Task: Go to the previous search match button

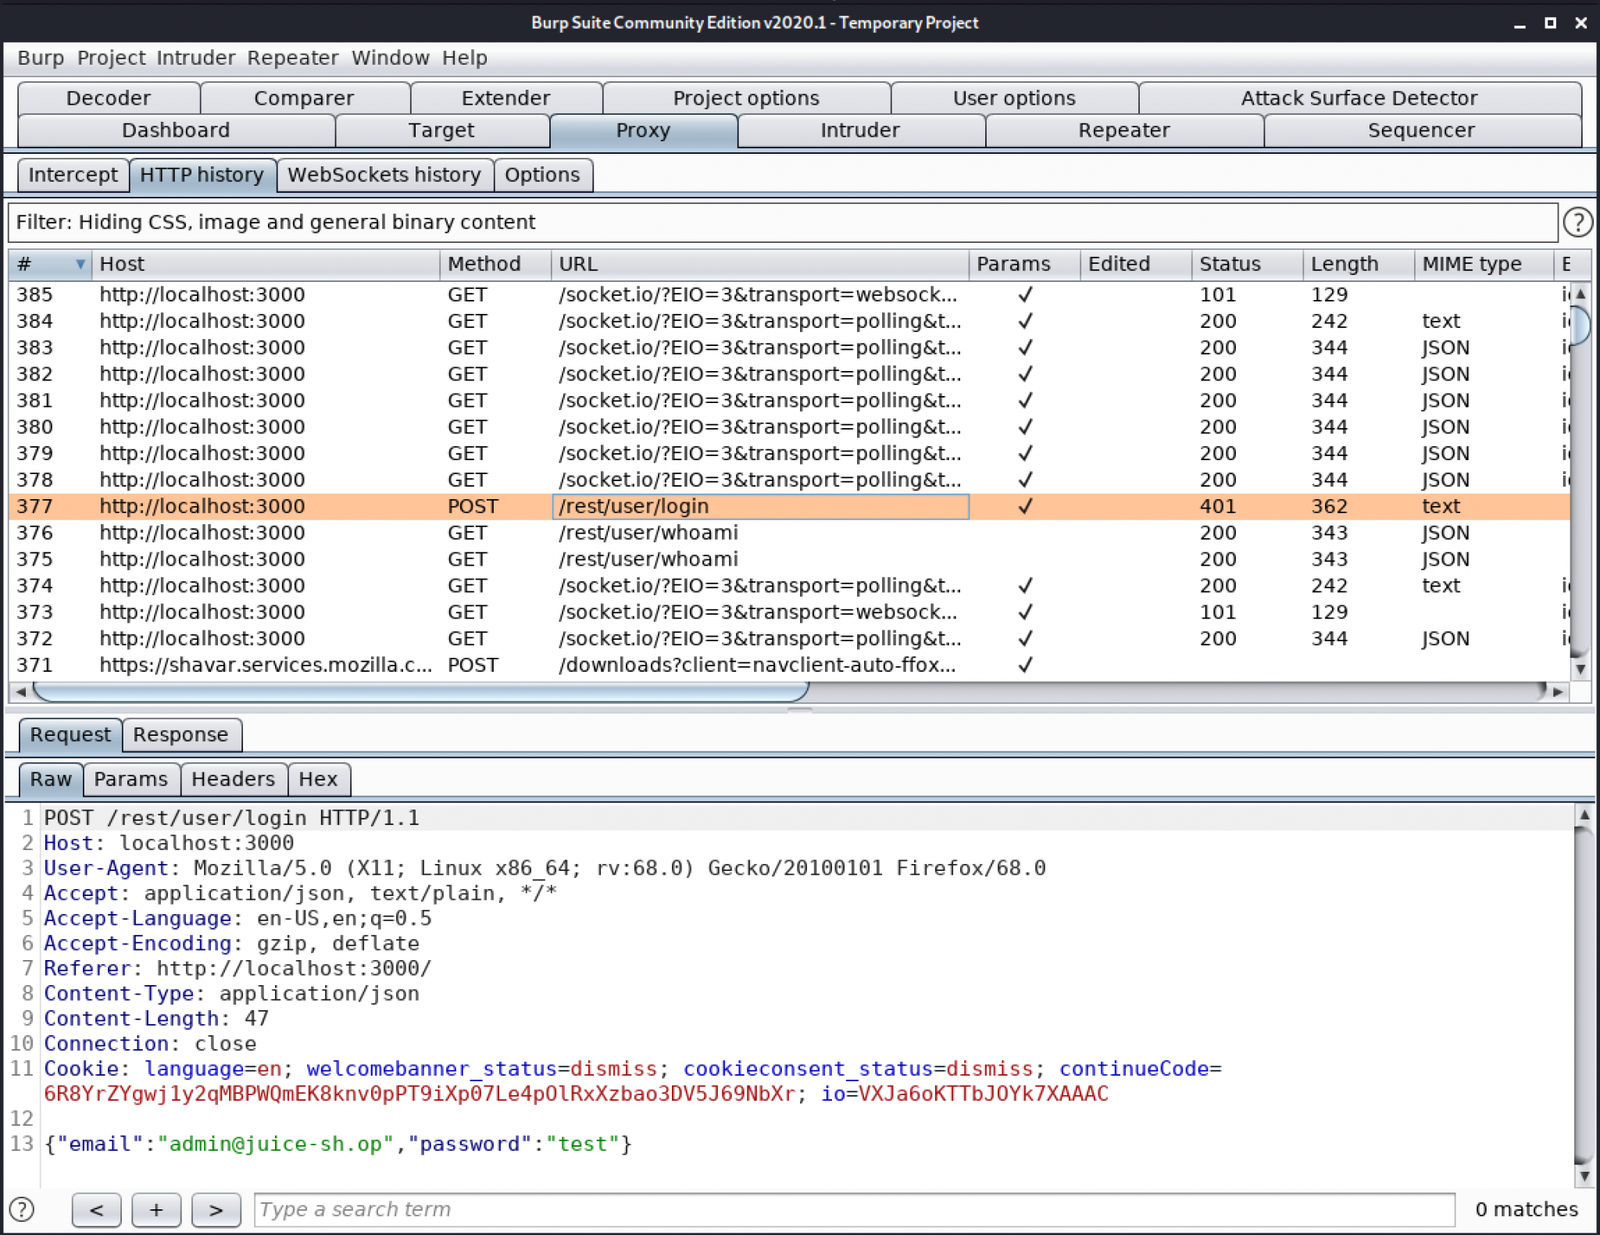Action: [x=96, y=1210]
